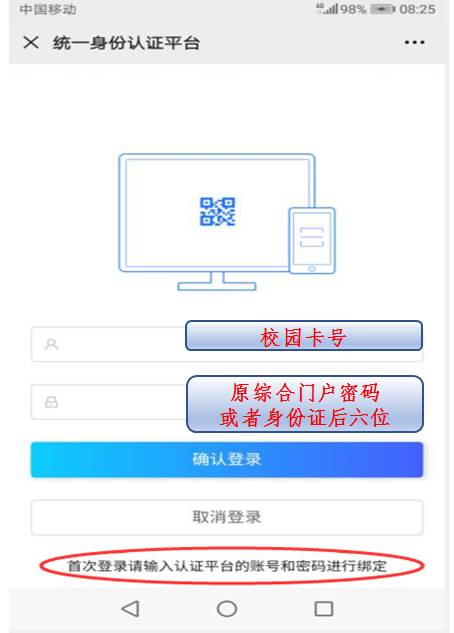
Task: Click the user icon in account field
Action: 51,344
